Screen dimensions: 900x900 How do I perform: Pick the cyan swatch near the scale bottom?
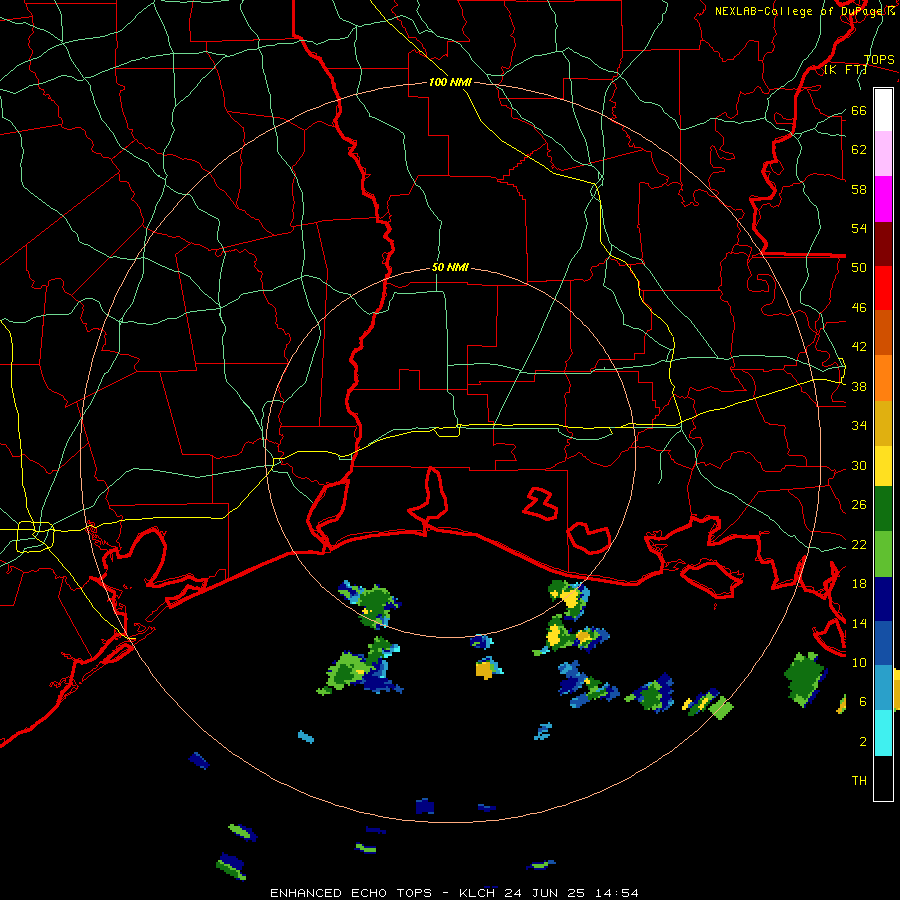(883, 733)
